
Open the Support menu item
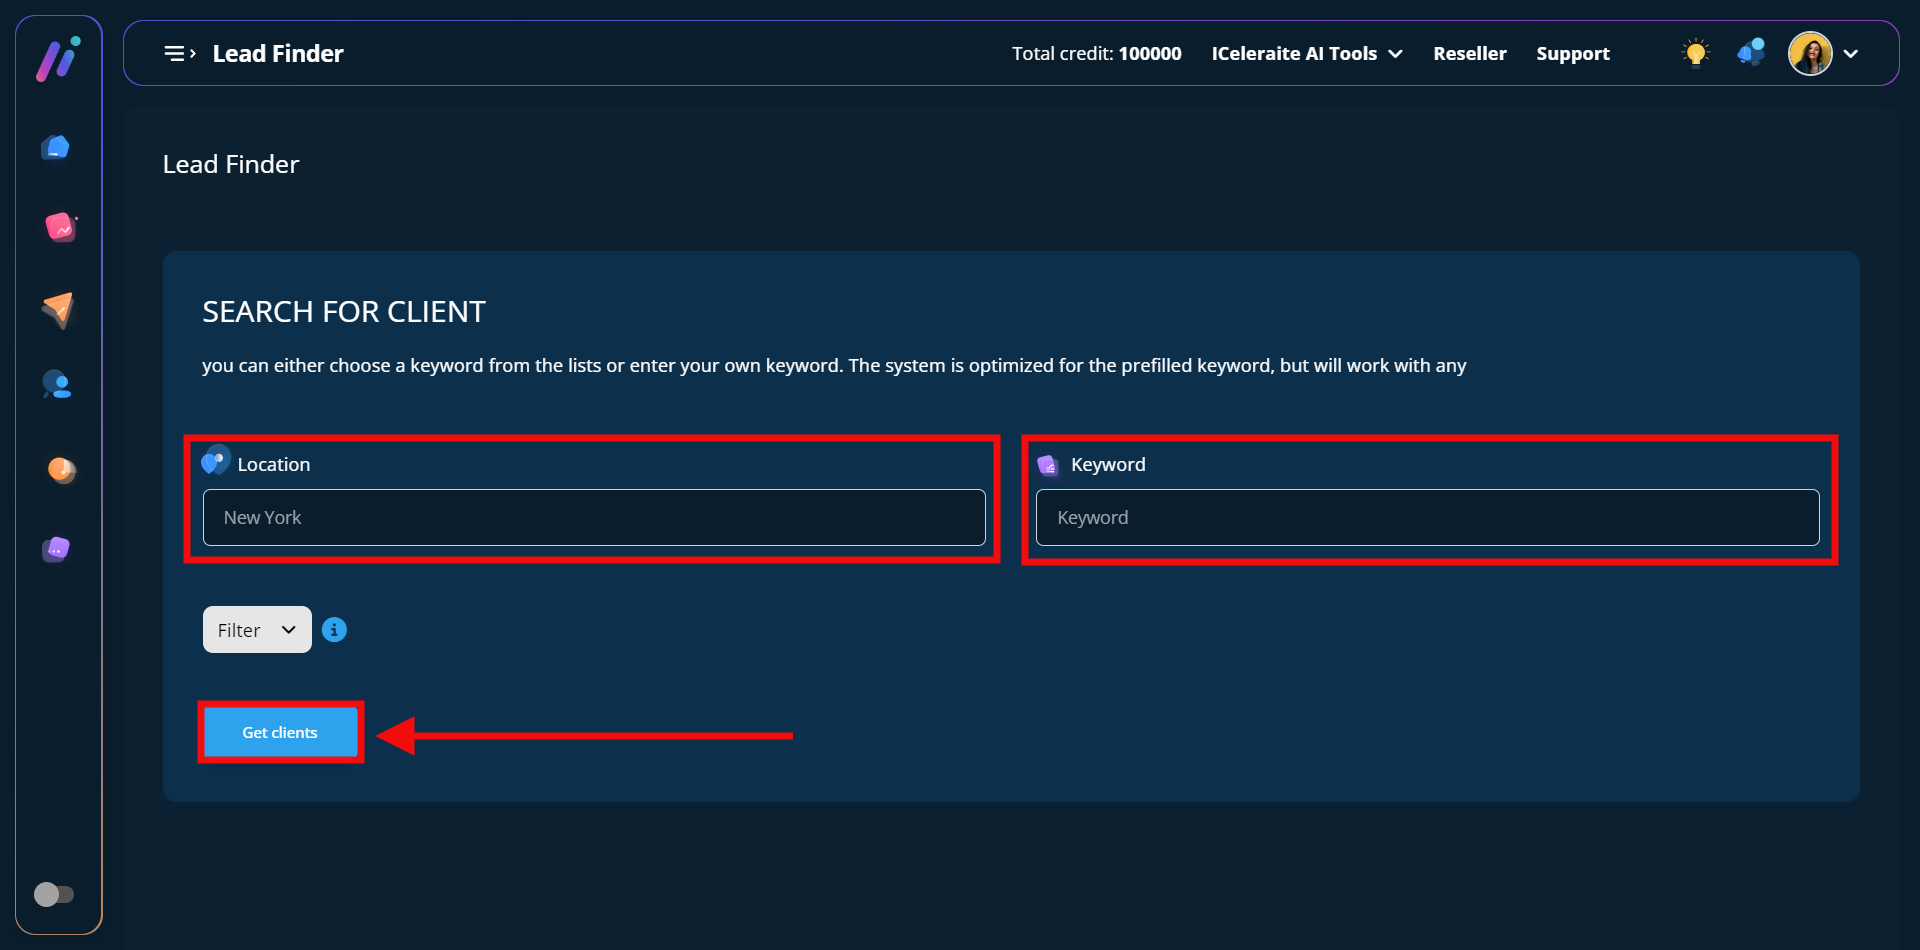tap(1572, 54)
